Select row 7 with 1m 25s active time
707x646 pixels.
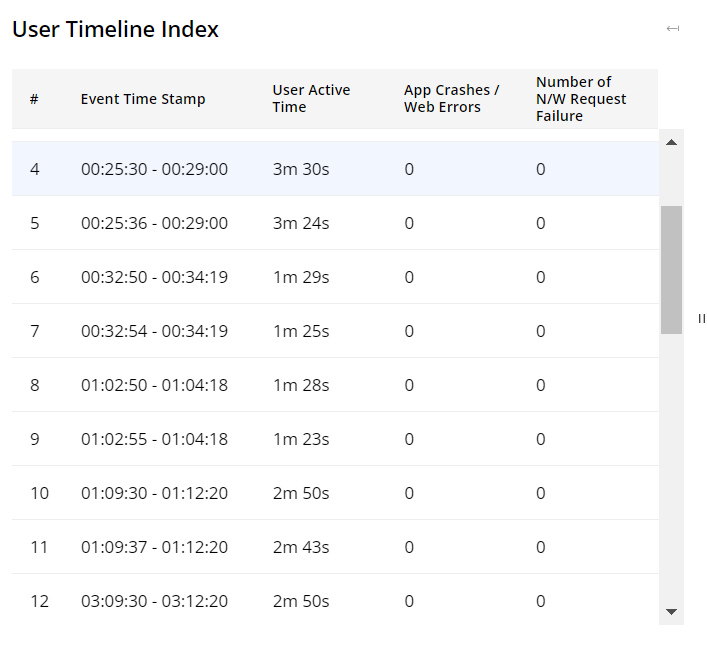coord(301,331)
